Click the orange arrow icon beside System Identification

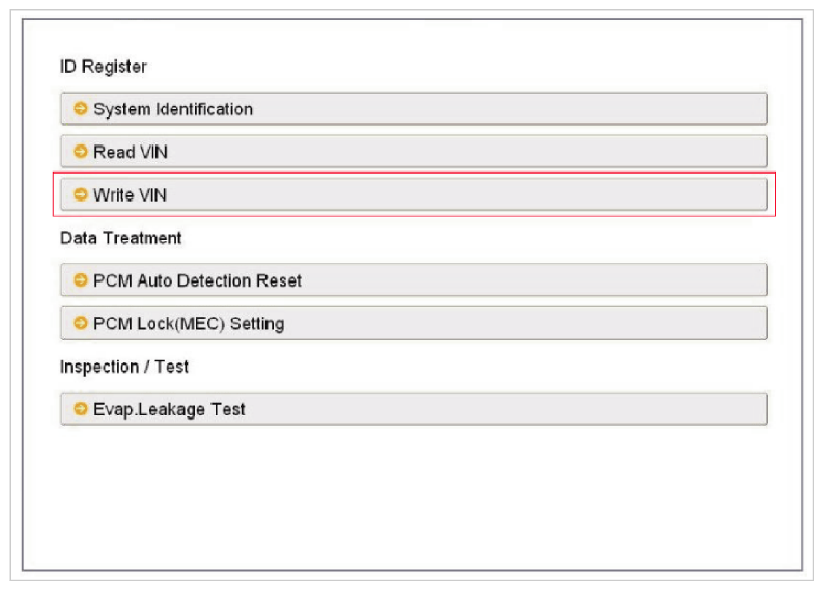click(81, 109)
